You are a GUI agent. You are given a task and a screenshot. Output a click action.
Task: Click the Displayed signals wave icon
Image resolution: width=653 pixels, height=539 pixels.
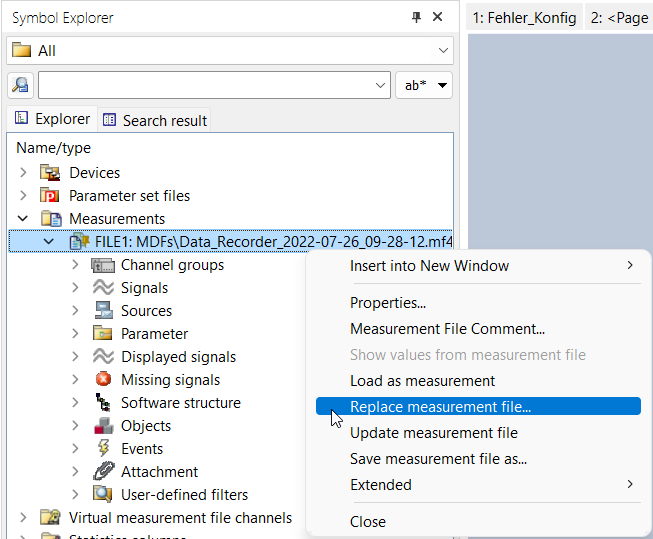103,357
